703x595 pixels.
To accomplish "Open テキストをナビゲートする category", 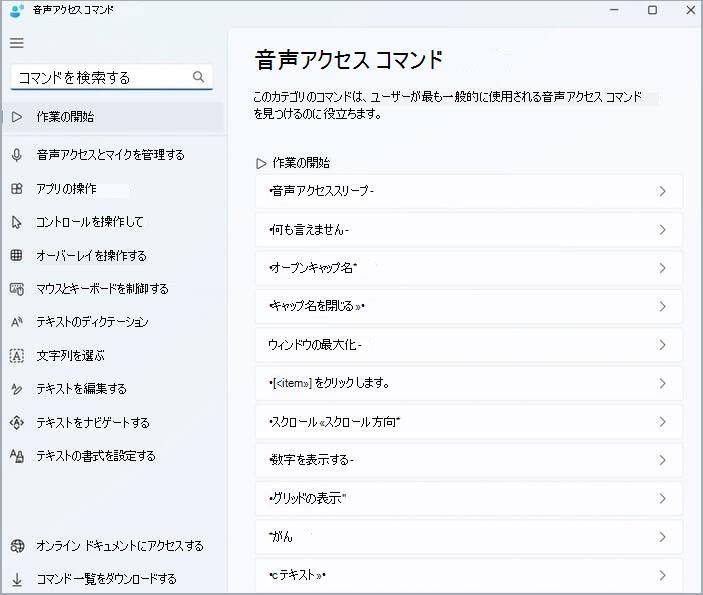I will click(113, 422).
